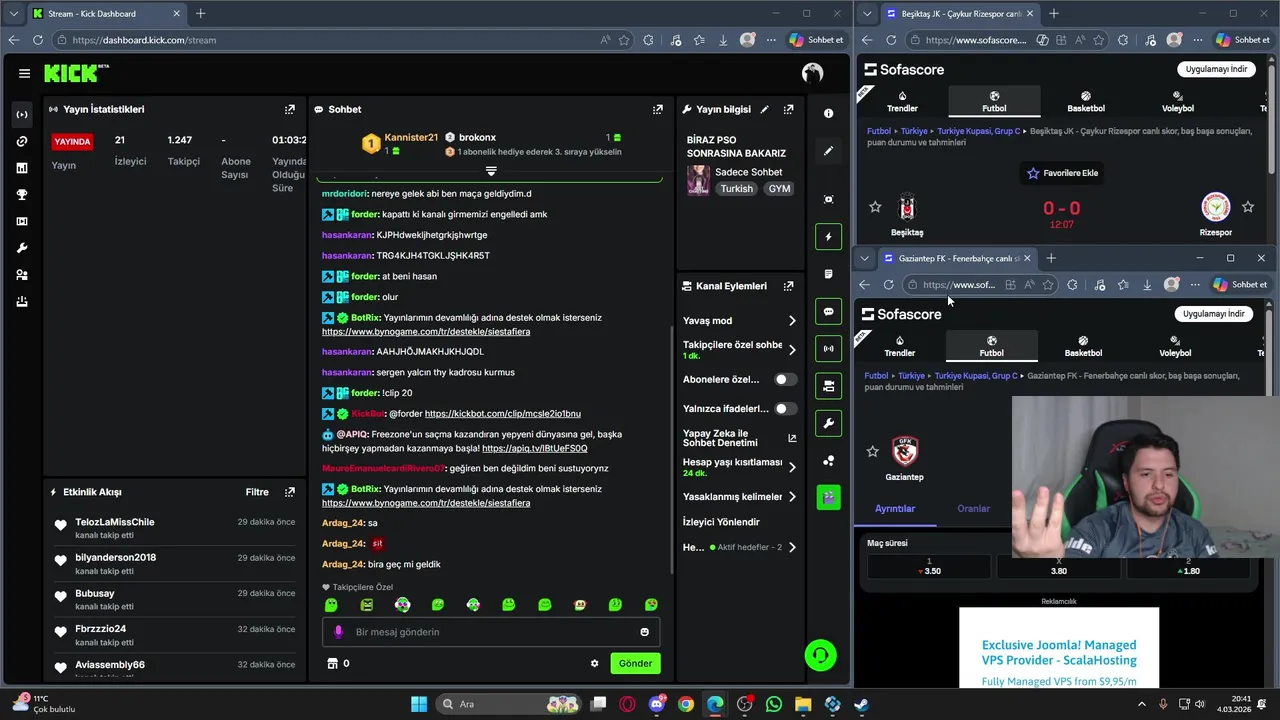Pop out the Kanal Eylemleri panel

pyautogui.click(x=789, y=286)
